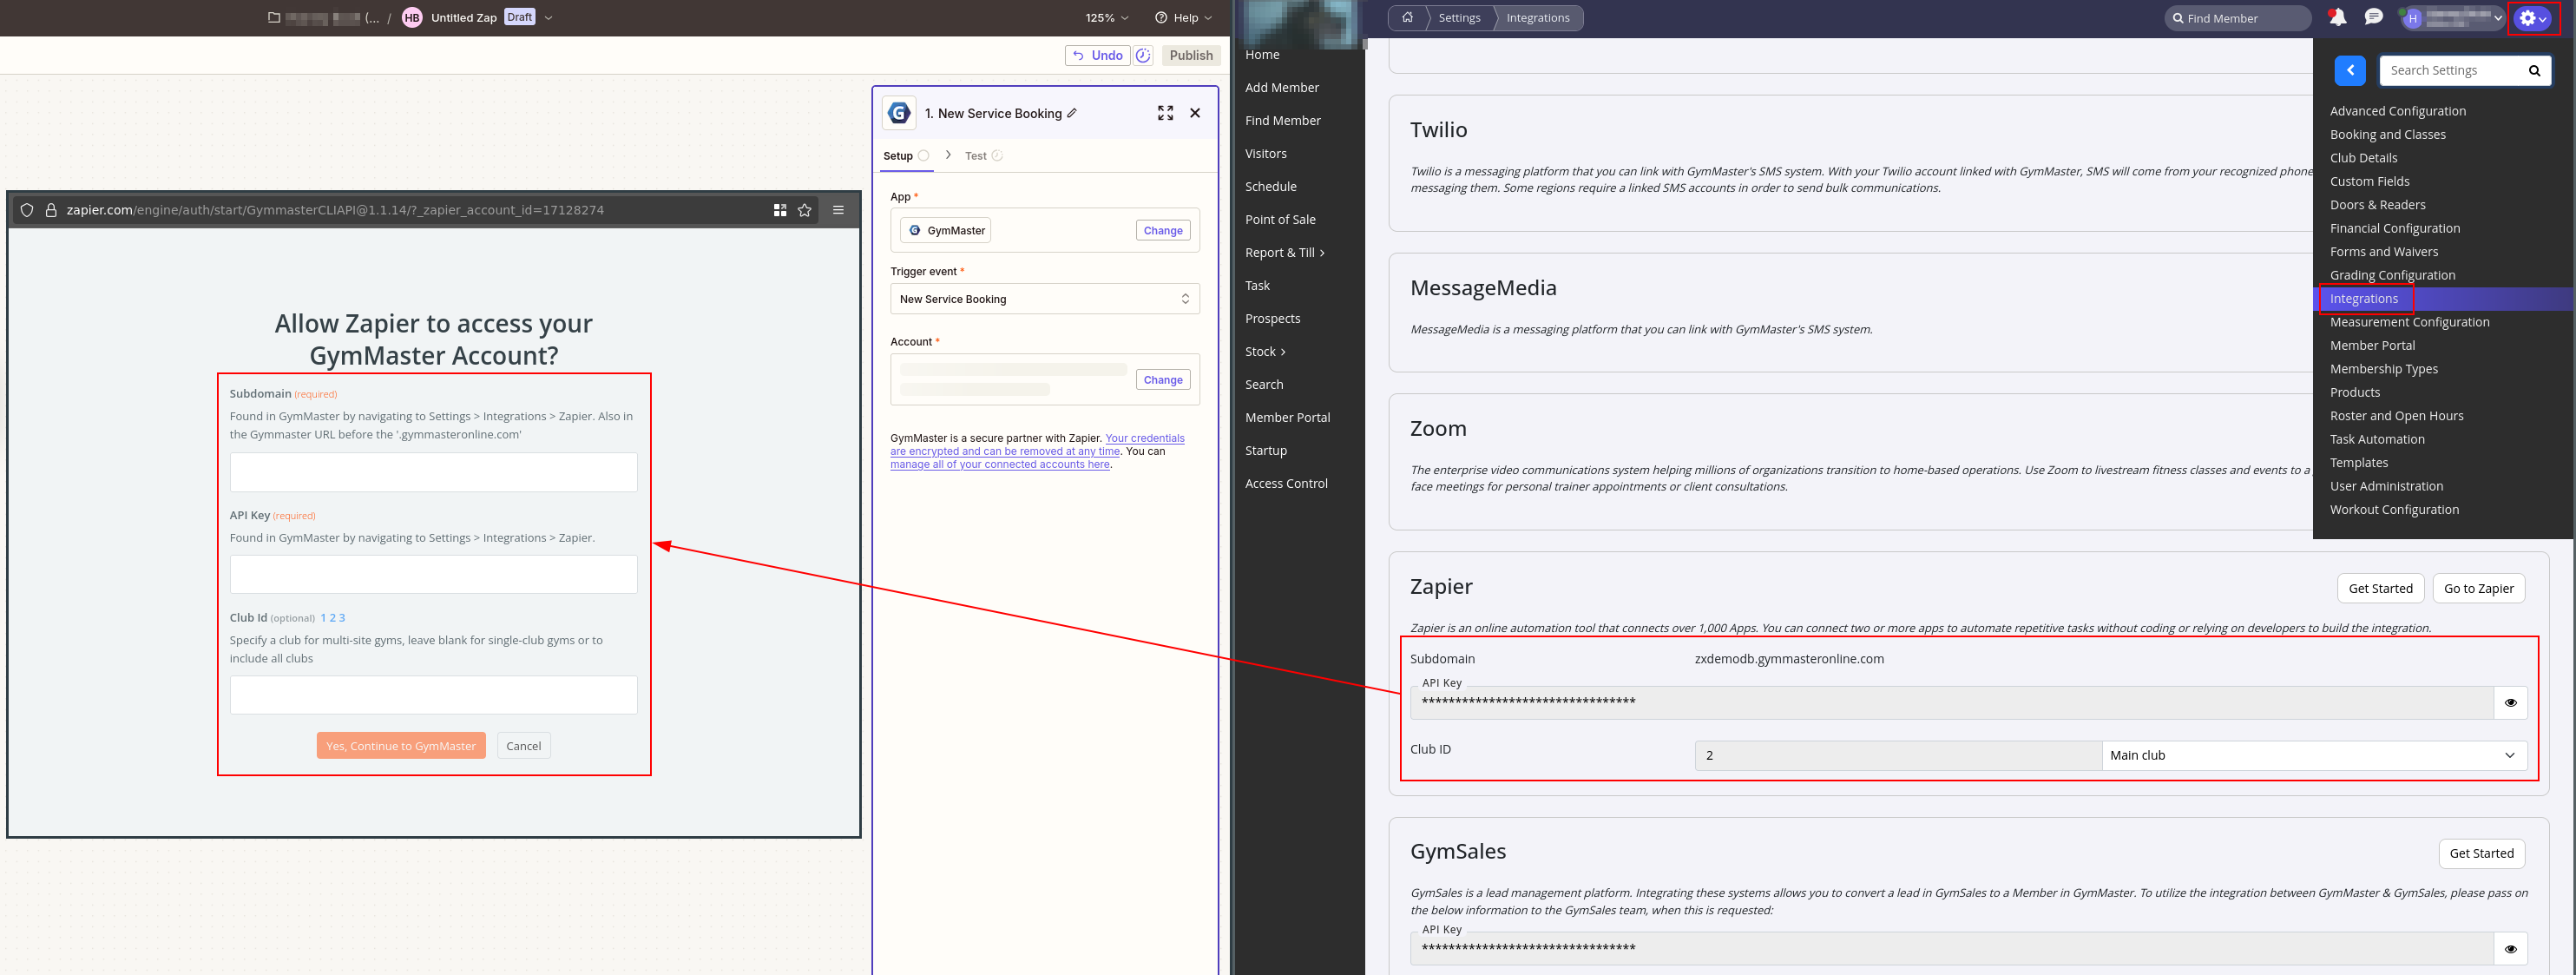Click the GymMaster app logo in step panel
Viewport: 2576px width, 975px height.
(899, 113)
